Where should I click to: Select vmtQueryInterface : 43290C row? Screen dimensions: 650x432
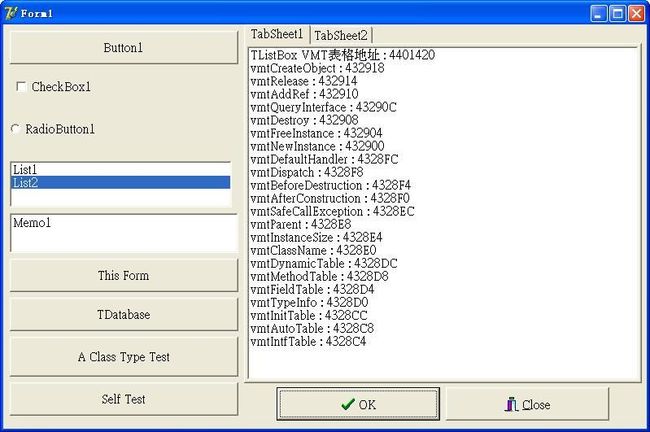click(443, 107)
